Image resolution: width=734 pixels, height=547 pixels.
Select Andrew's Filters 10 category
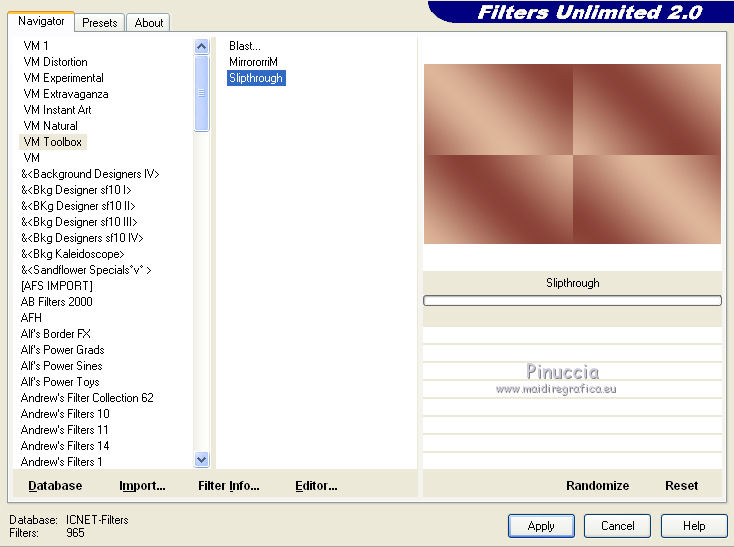[x=65, y=413]
